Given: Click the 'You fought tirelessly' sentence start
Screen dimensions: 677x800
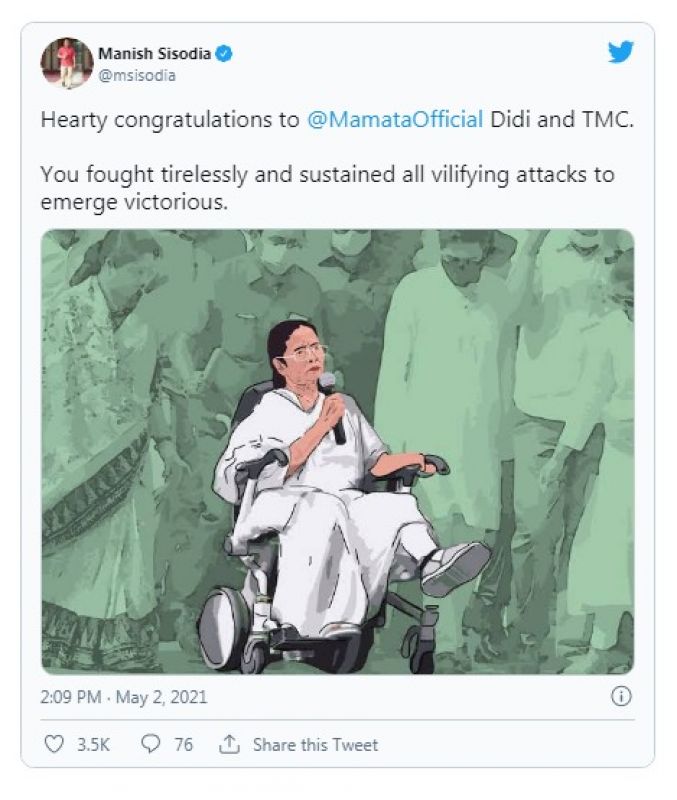Looking at the screenshot, I should click(140, 174).
